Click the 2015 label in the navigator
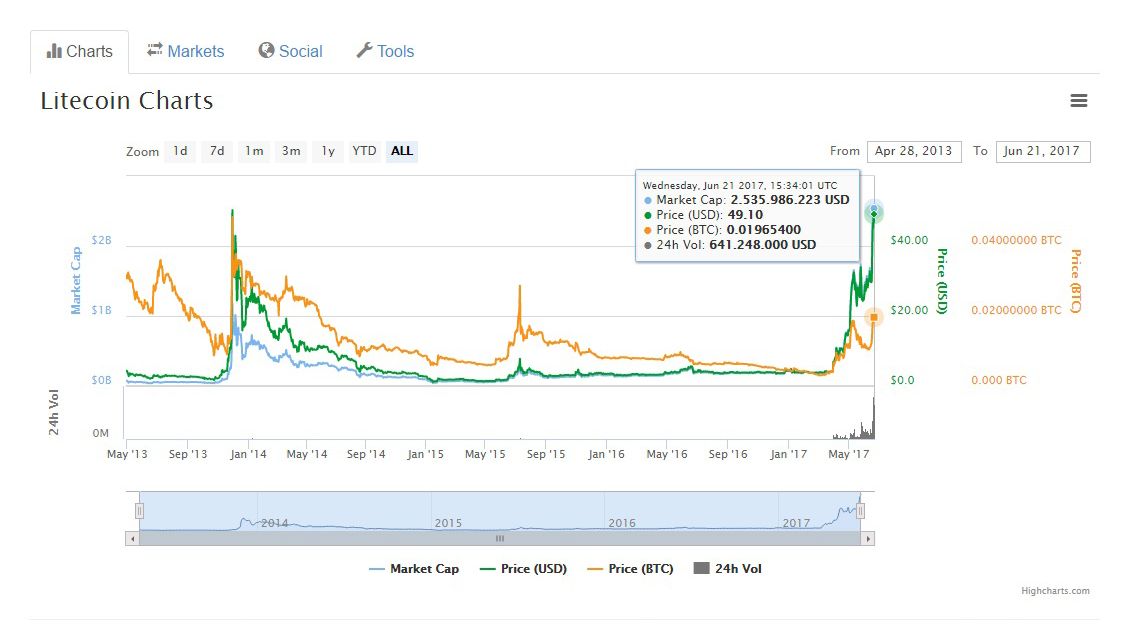Screen dimensions: 1144x624 point(448,523)
